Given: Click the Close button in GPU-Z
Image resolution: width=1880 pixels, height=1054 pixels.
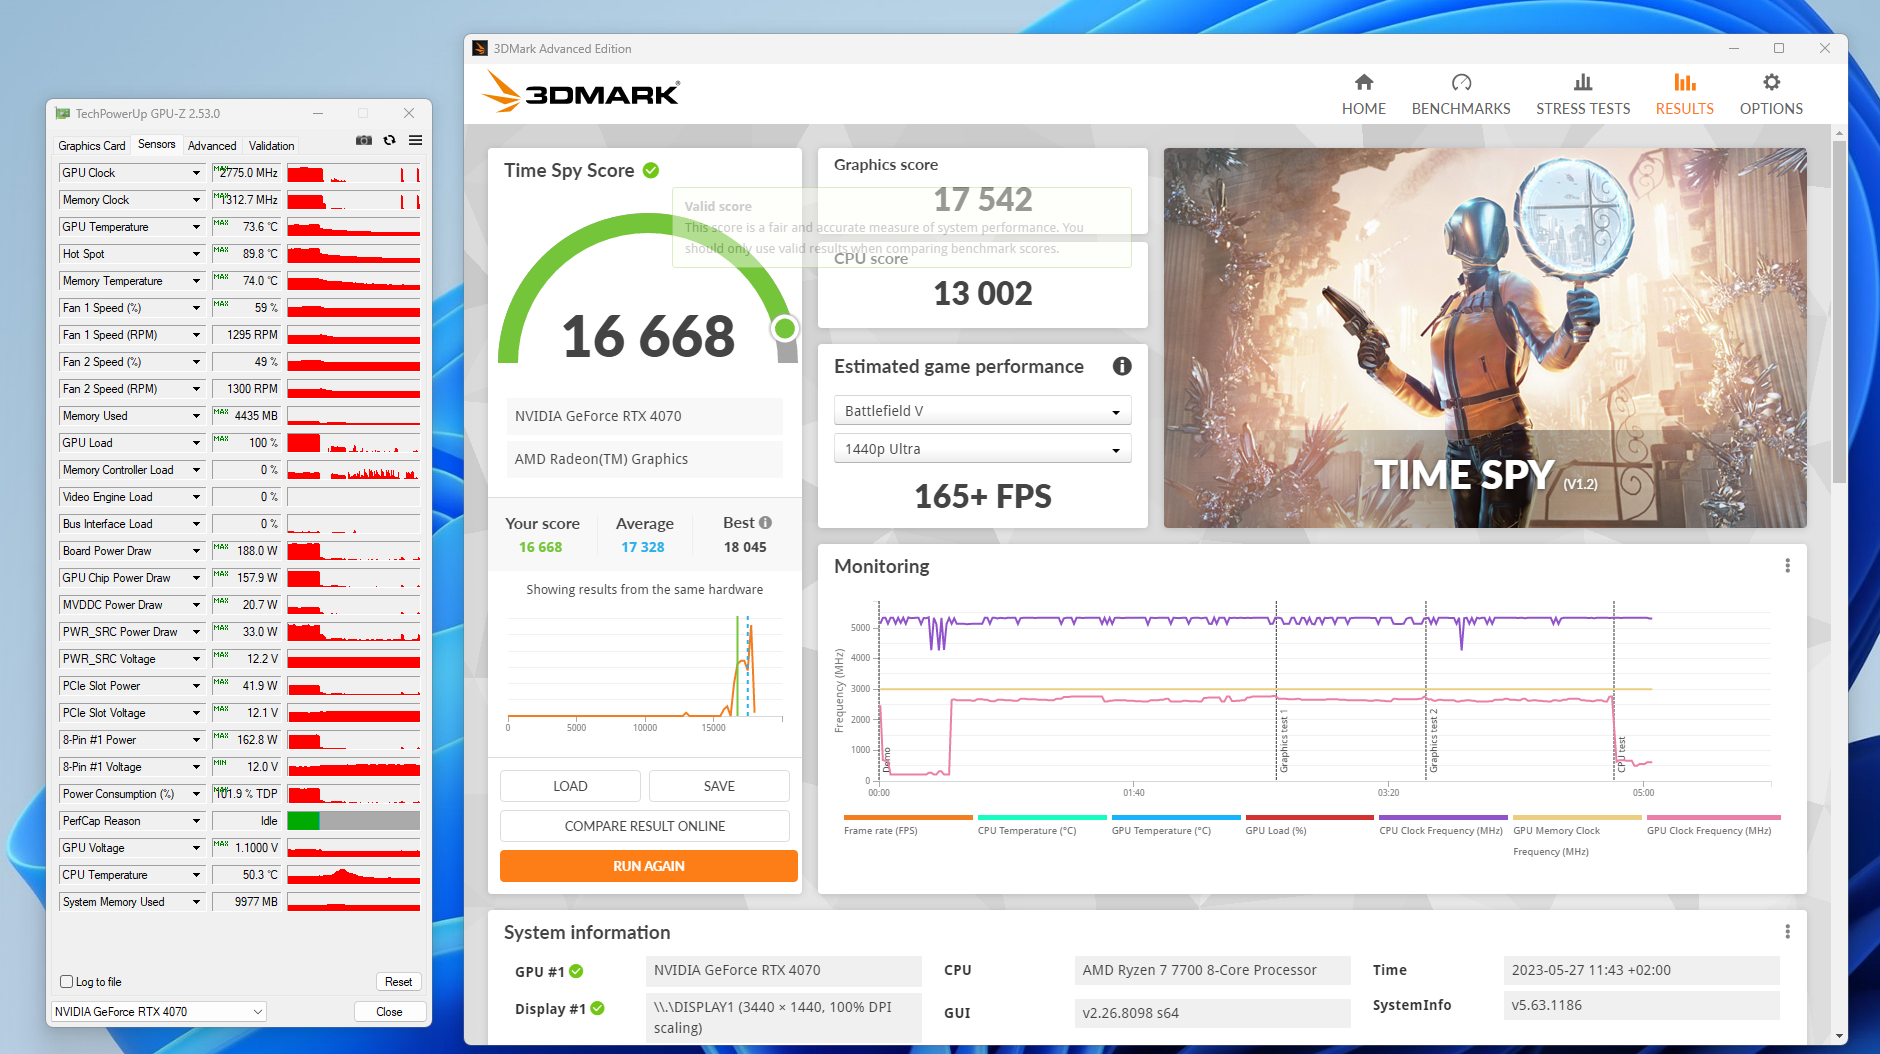Looking at the screenshot, I should [389, 1012].
